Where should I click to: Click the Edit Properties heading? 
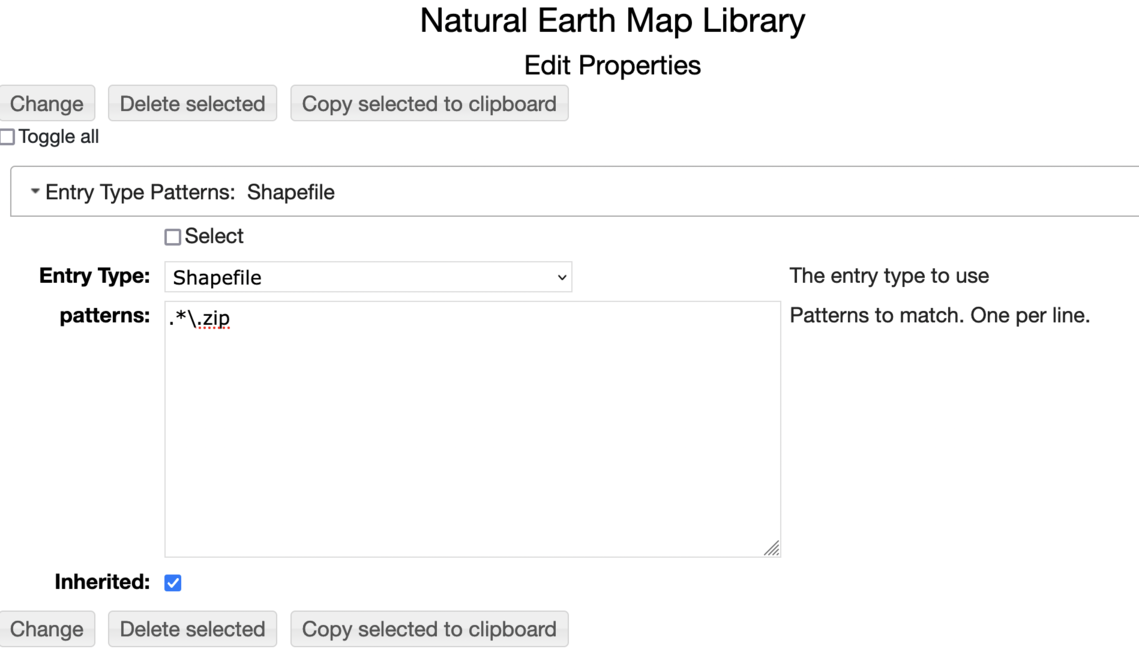(612, 66)
